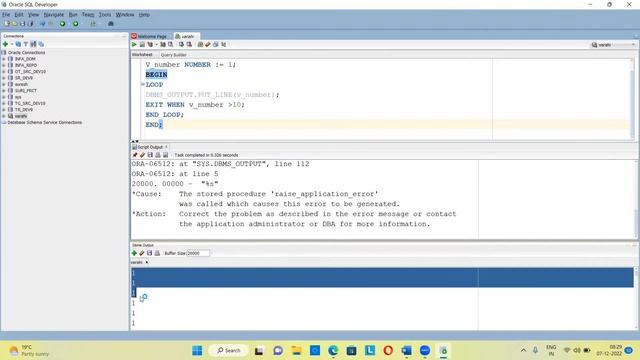Expand the suresh connection node

pos(4,84)
